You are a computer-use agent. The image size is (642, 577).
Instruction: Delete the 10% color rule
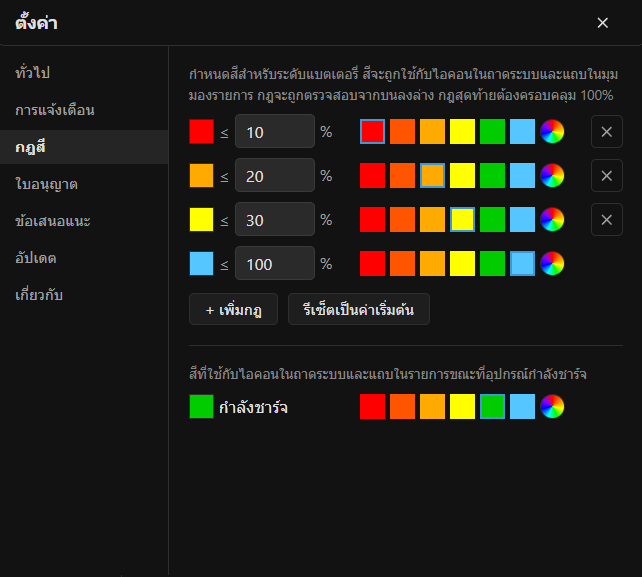click(x=607, y=131)
